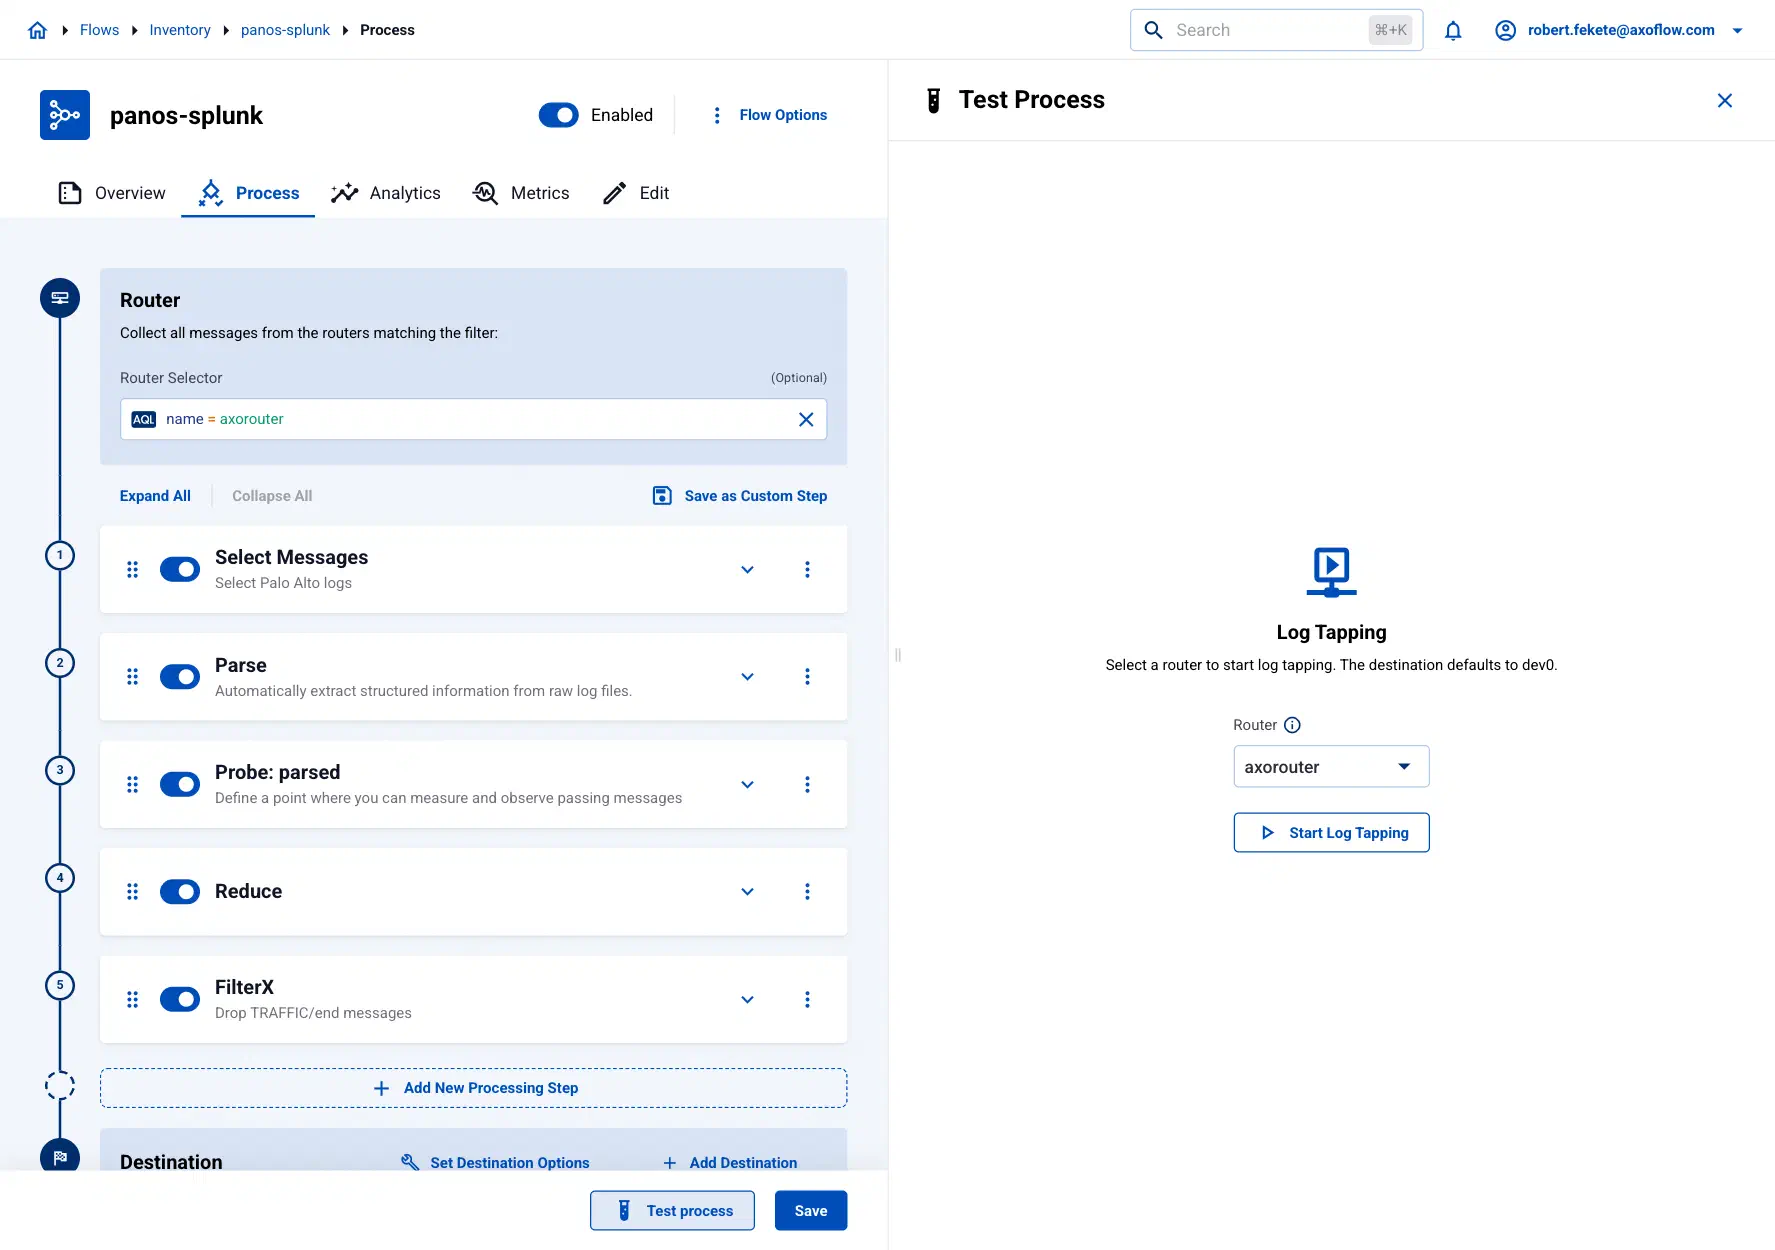The image size is (1775, 1250).
Task: Click Add New Processing Step
Action: pos(474,1088)
